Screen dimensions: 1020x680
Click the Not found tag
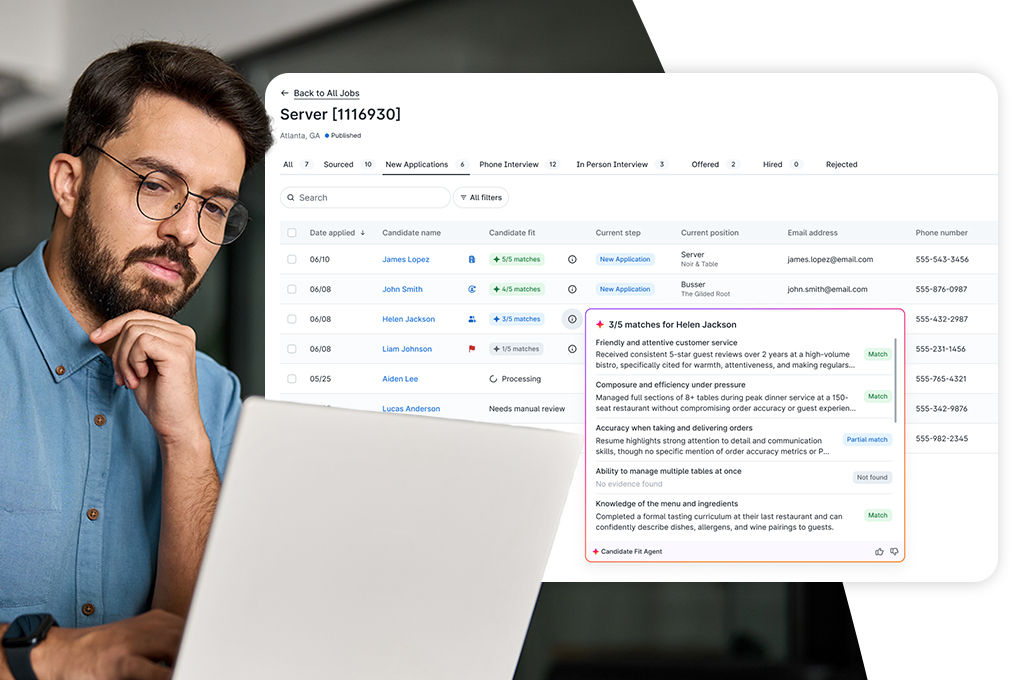[872, 478]
